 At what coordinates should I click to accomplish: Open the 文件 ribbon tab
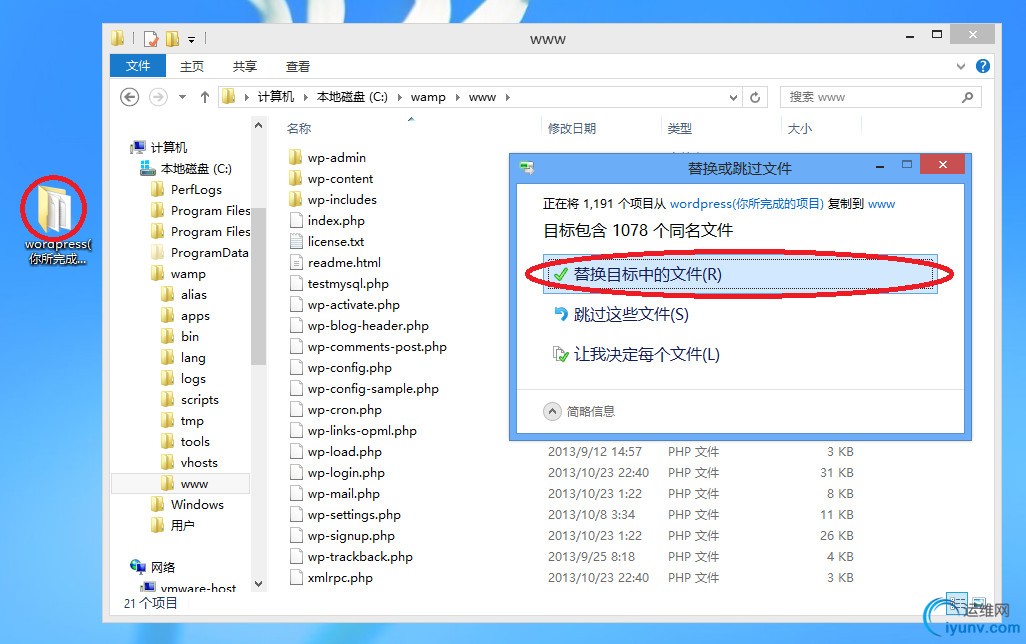137,66
